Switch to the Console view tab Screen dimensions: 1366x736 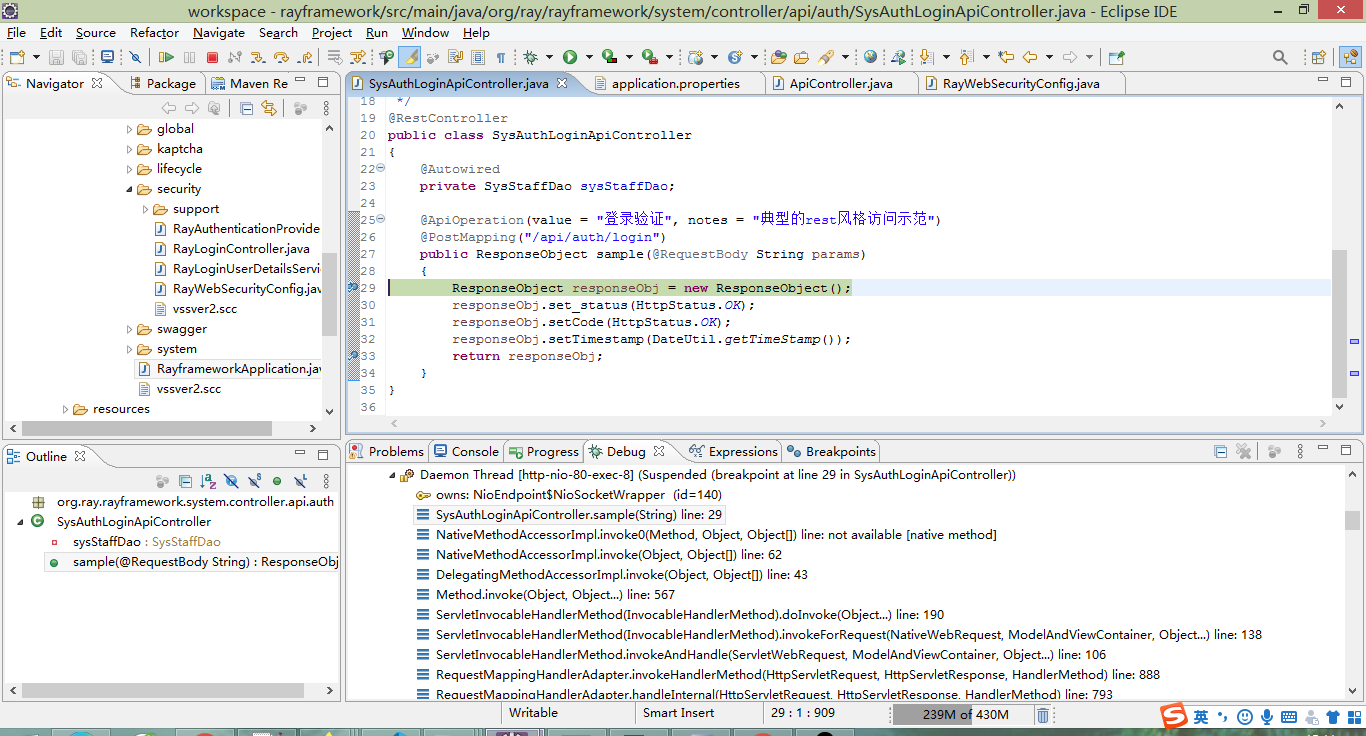pyautogui.click(x=466, y=451)
